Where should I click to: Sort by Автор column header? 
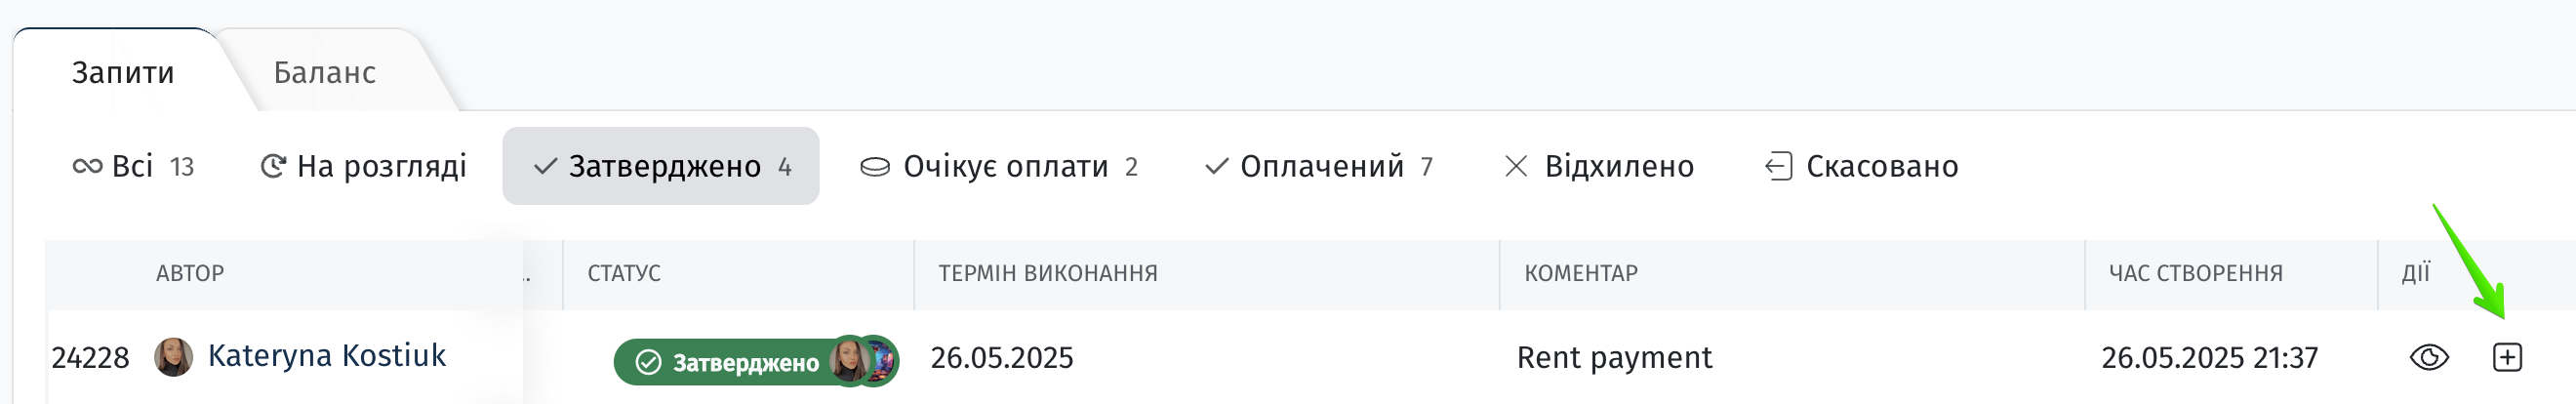190,273
